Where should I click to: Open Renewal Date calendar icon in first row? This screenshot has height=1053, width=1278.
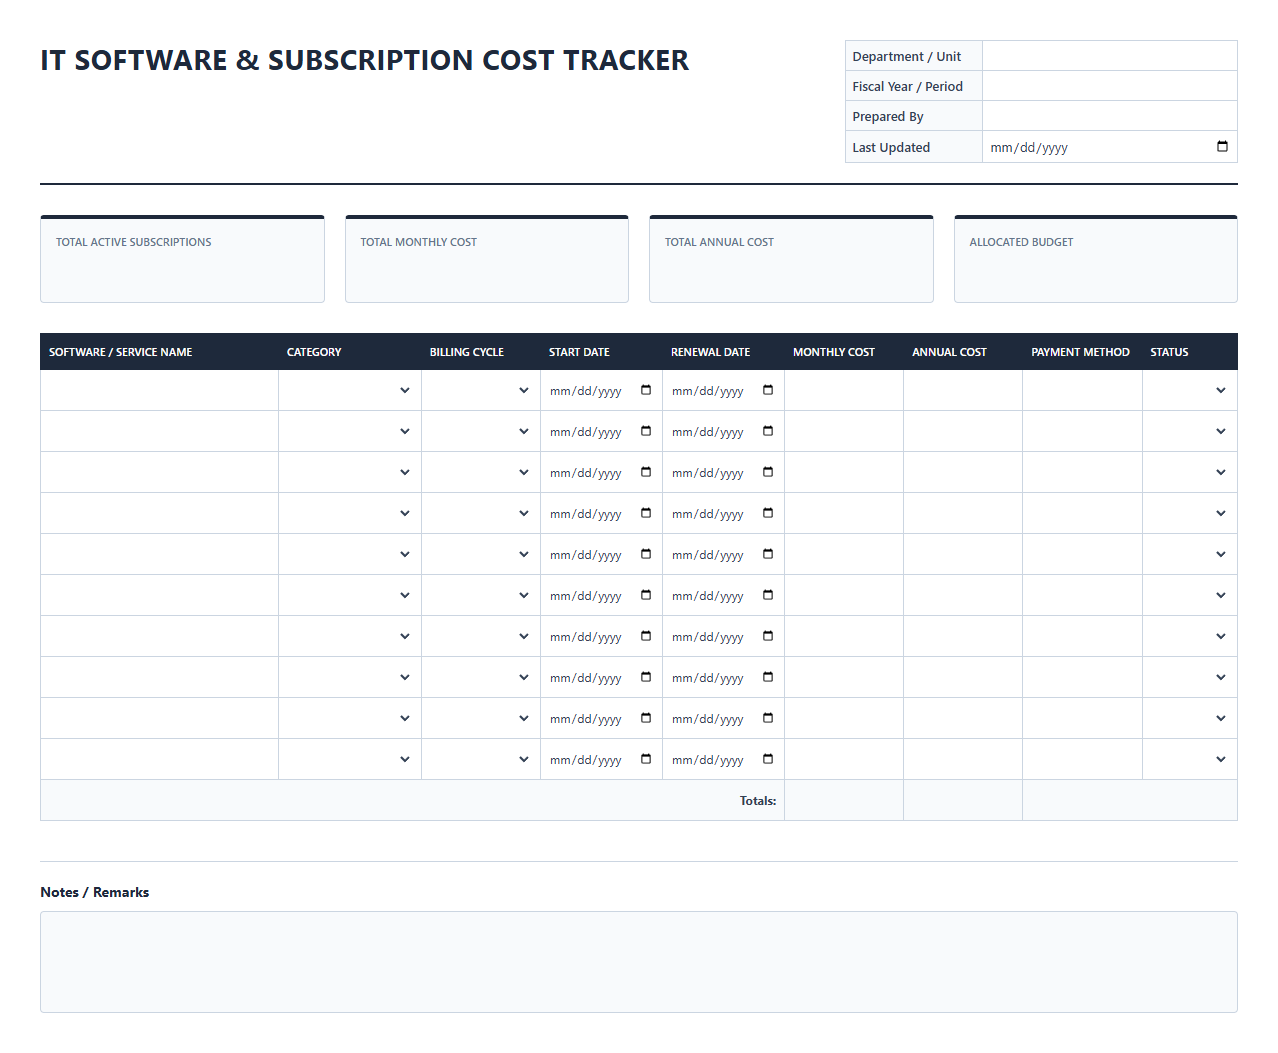768,390
